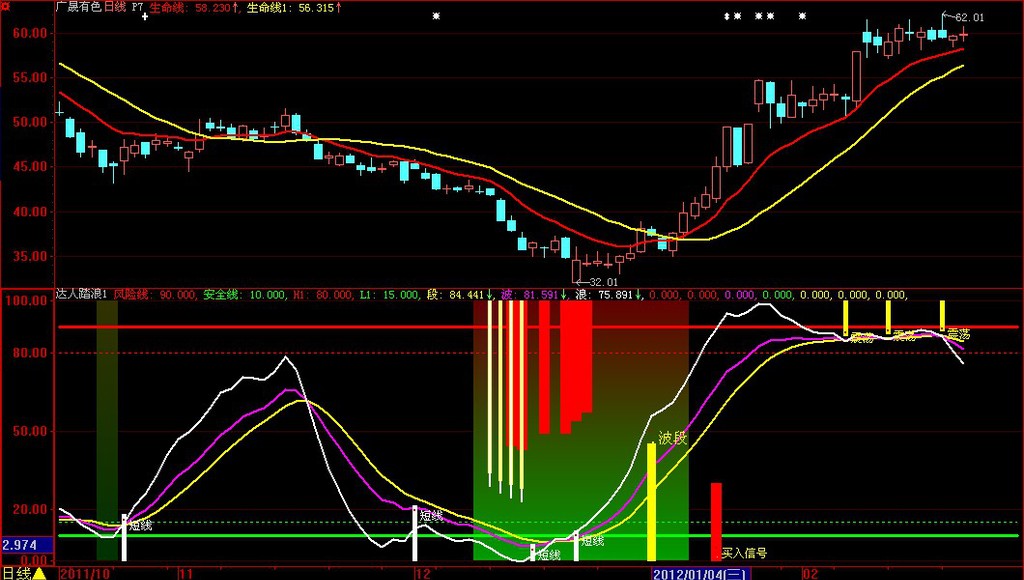Click the 62.01 high price annotation
The image size is (1024, 580).
[x=970, y=17]
